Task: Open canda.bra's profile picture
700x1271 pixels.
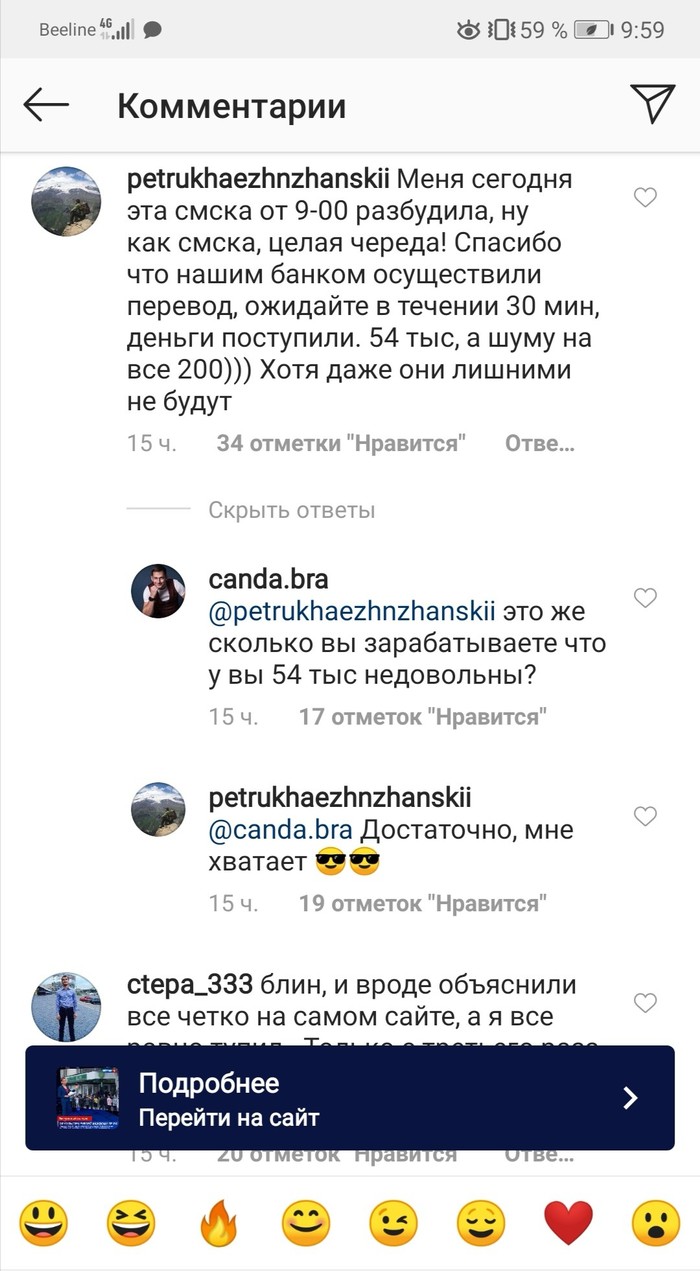Action: point(158,591)
